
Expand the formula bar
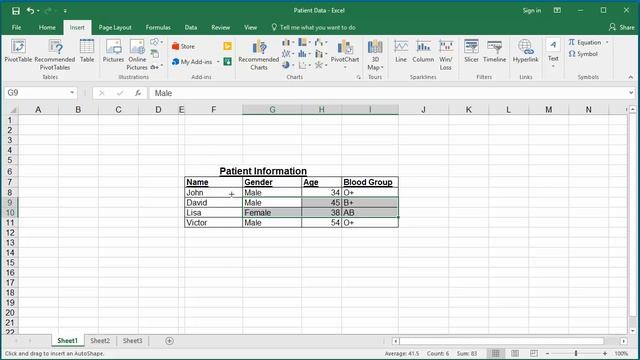pos(631,93)
